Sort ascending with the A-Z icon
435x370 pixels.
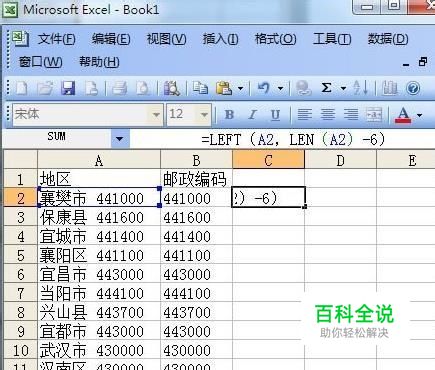[360, 88]
